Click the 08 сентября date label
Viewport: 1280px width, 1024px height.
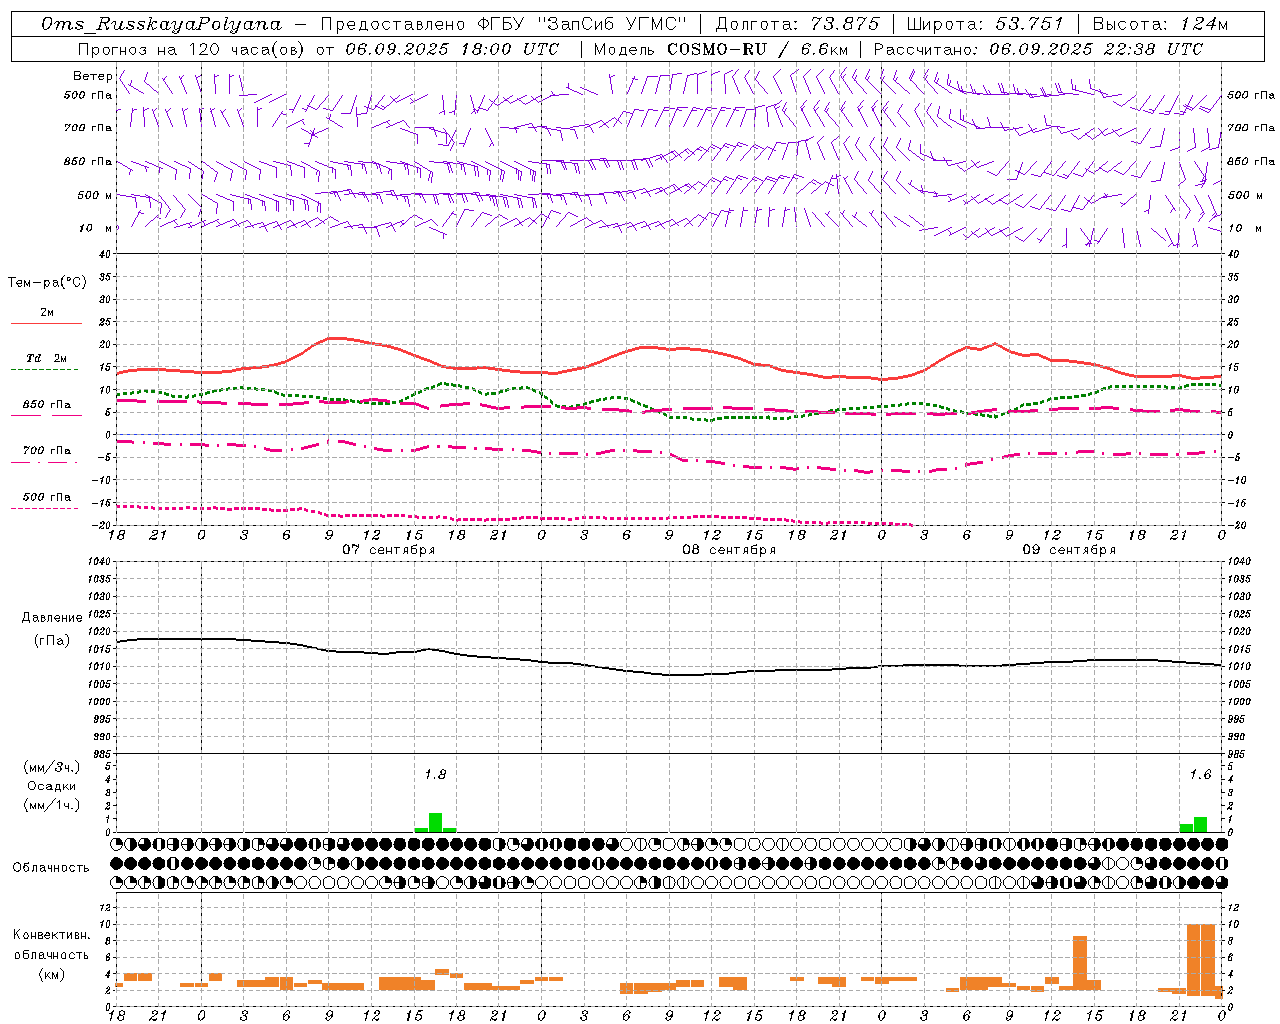(729, 550)
